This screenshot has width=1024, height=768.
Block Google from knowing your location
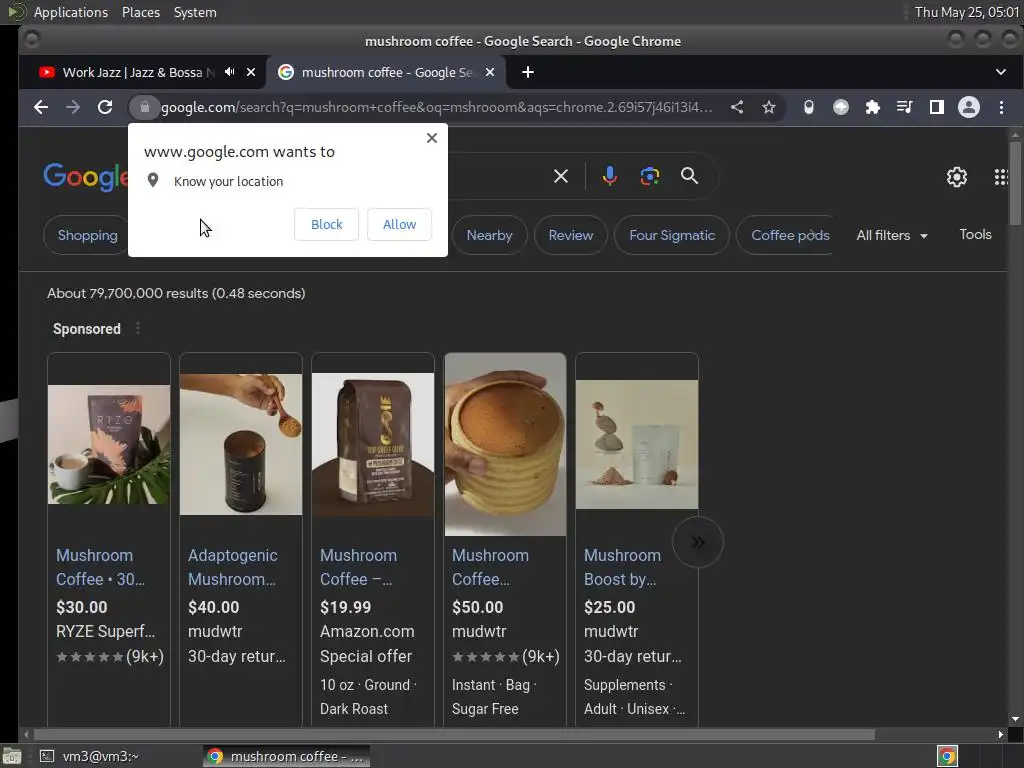click(327, 224)
